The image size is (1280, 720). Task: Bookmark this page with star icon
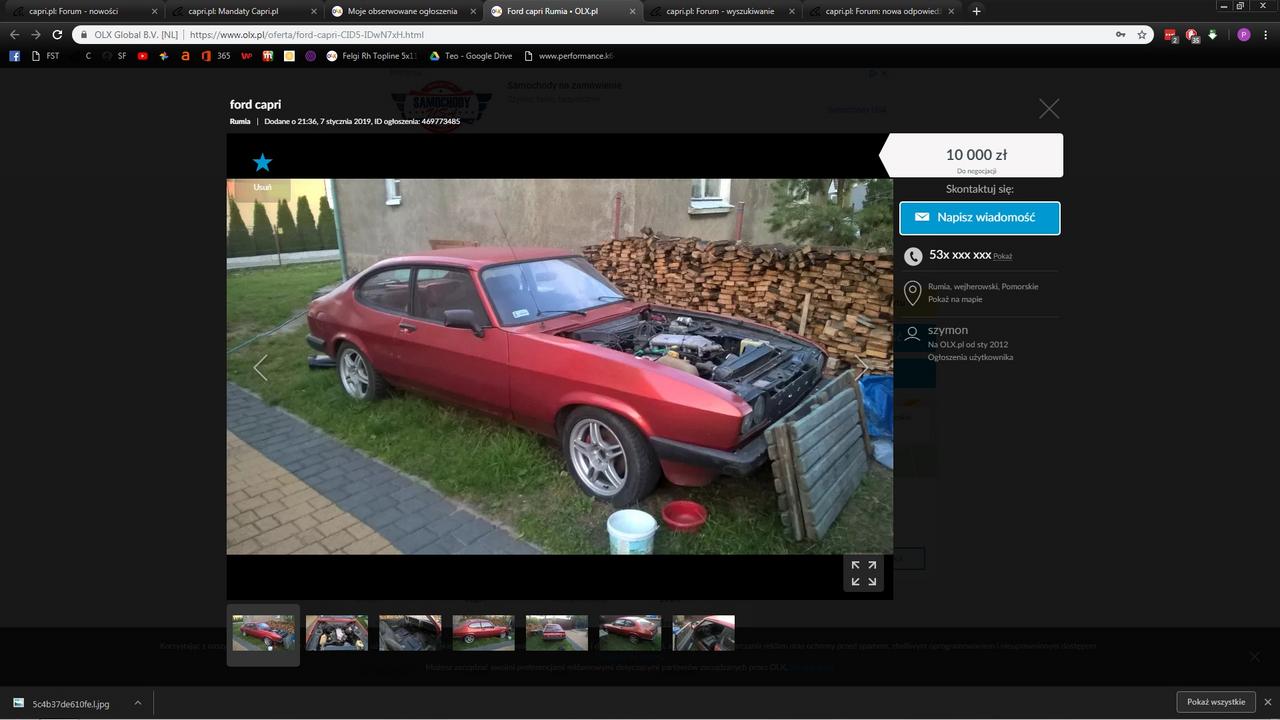[x=1141, y=34]
